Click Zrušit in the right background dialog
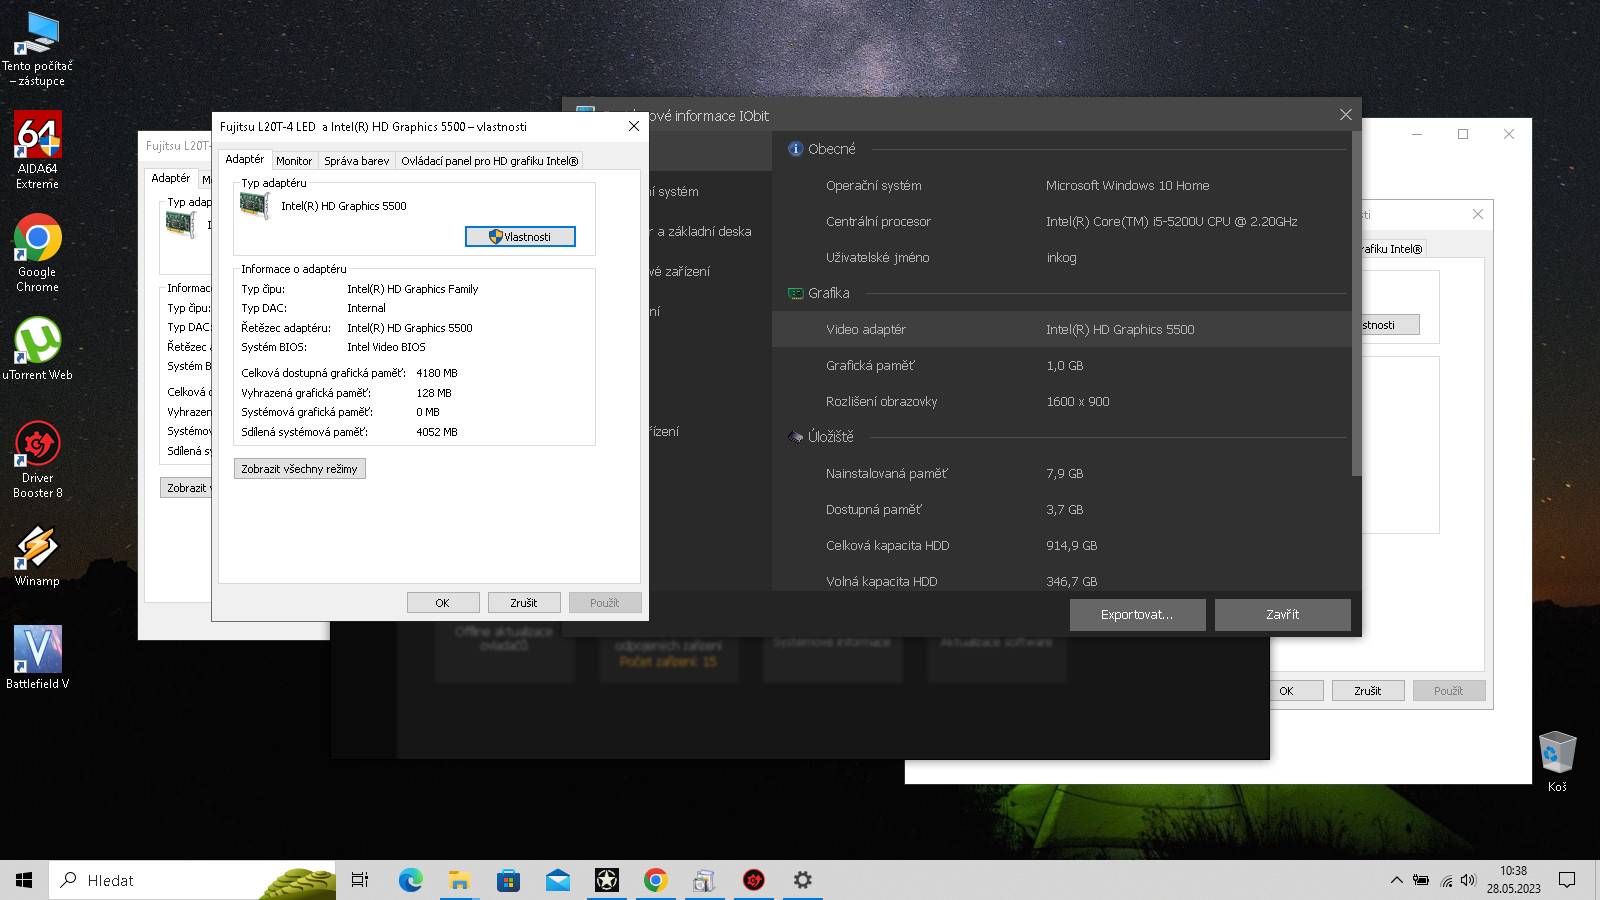This screenshot has height=900, width=1600. [1368, 691]
